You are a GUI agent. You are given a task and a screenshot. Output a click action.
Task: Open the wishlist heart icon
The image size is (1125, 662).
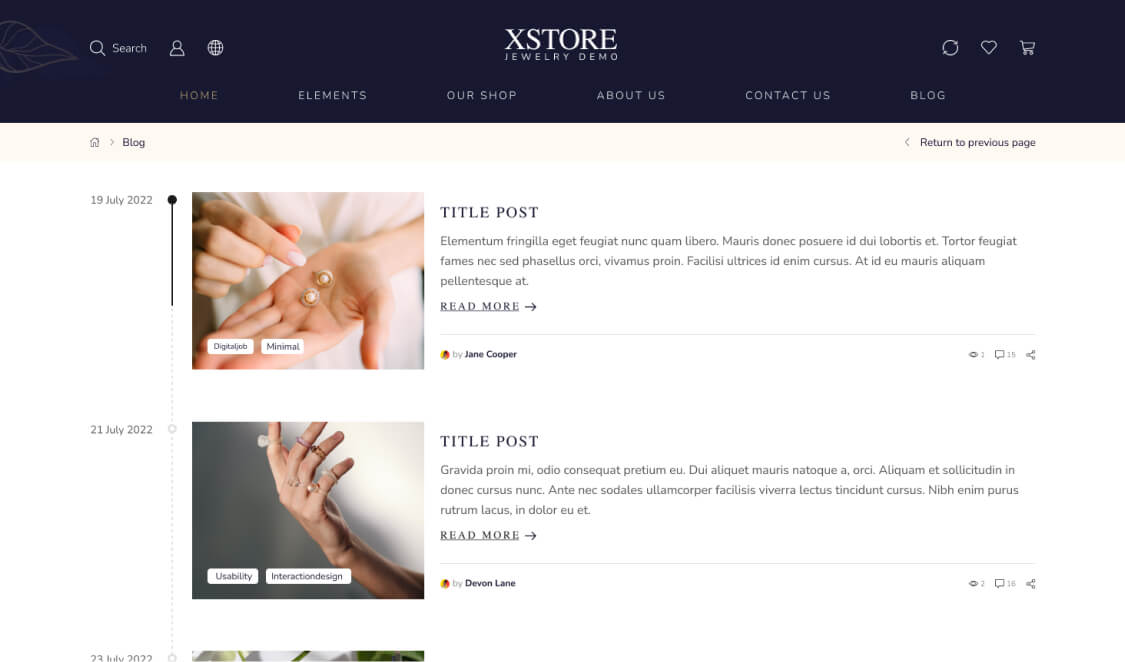[x=989, y=47]
